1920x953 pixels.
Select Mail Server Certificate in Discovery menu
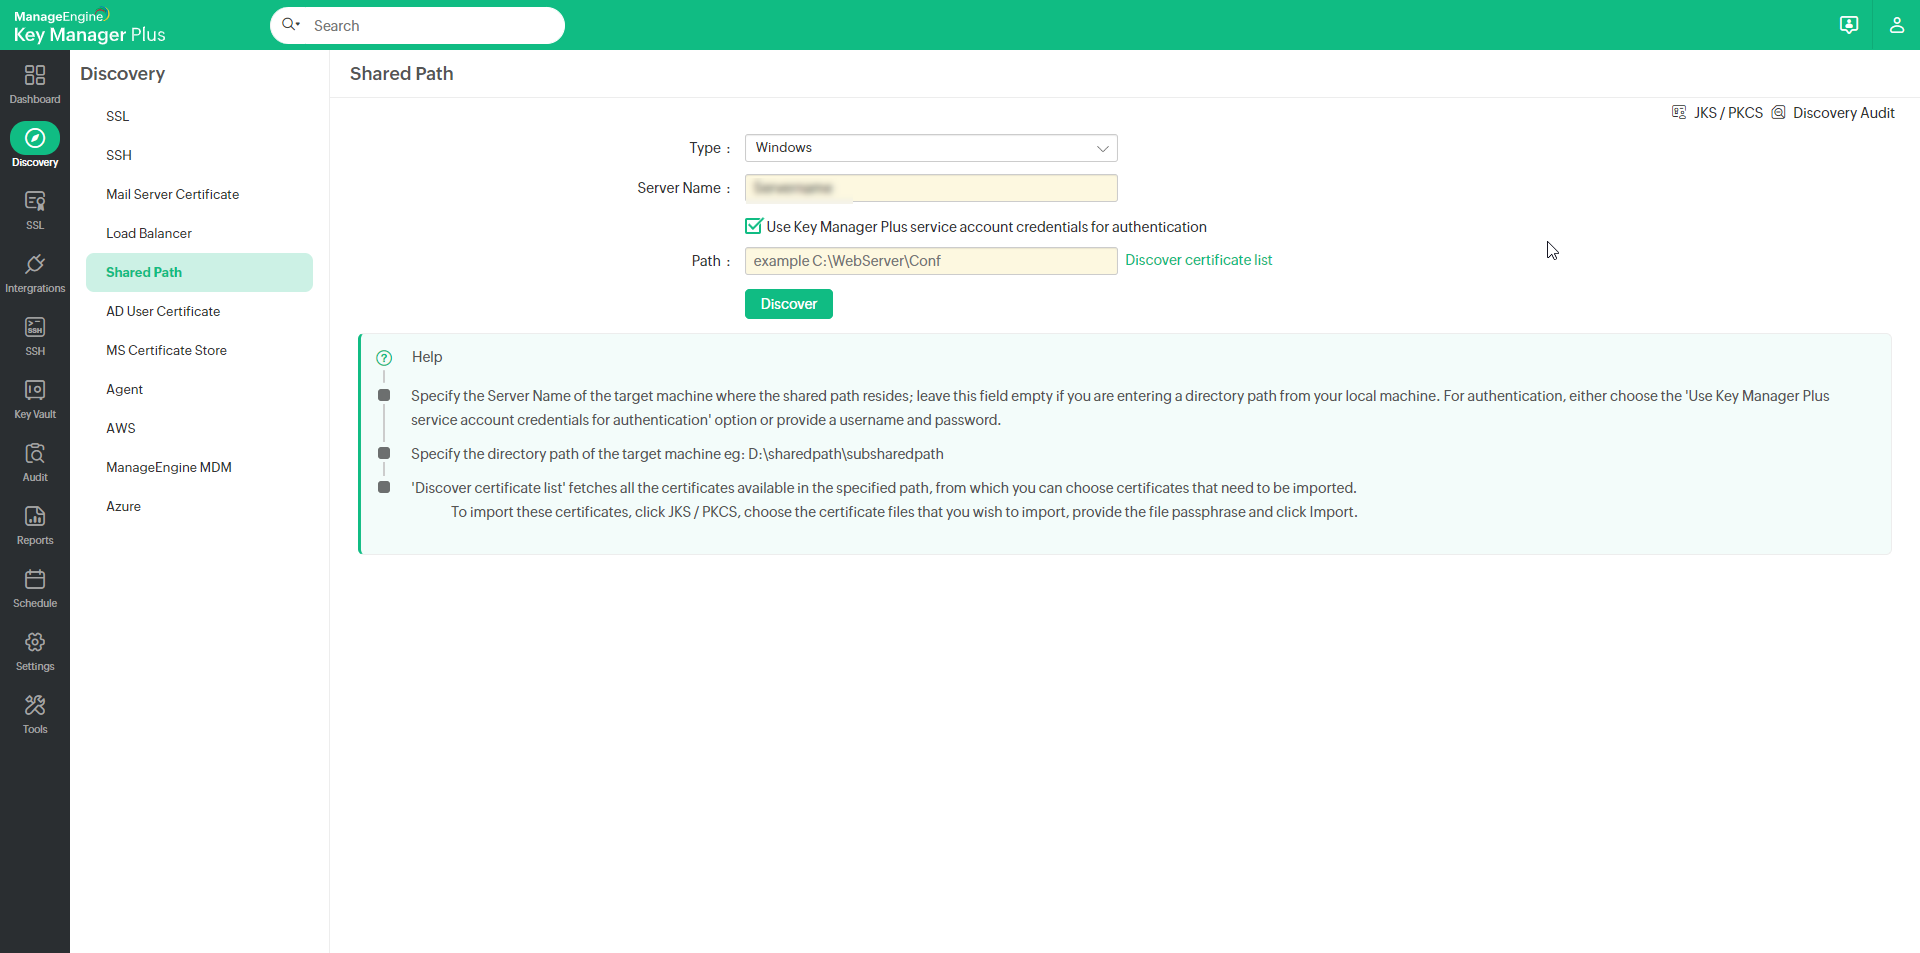[172, 194]
